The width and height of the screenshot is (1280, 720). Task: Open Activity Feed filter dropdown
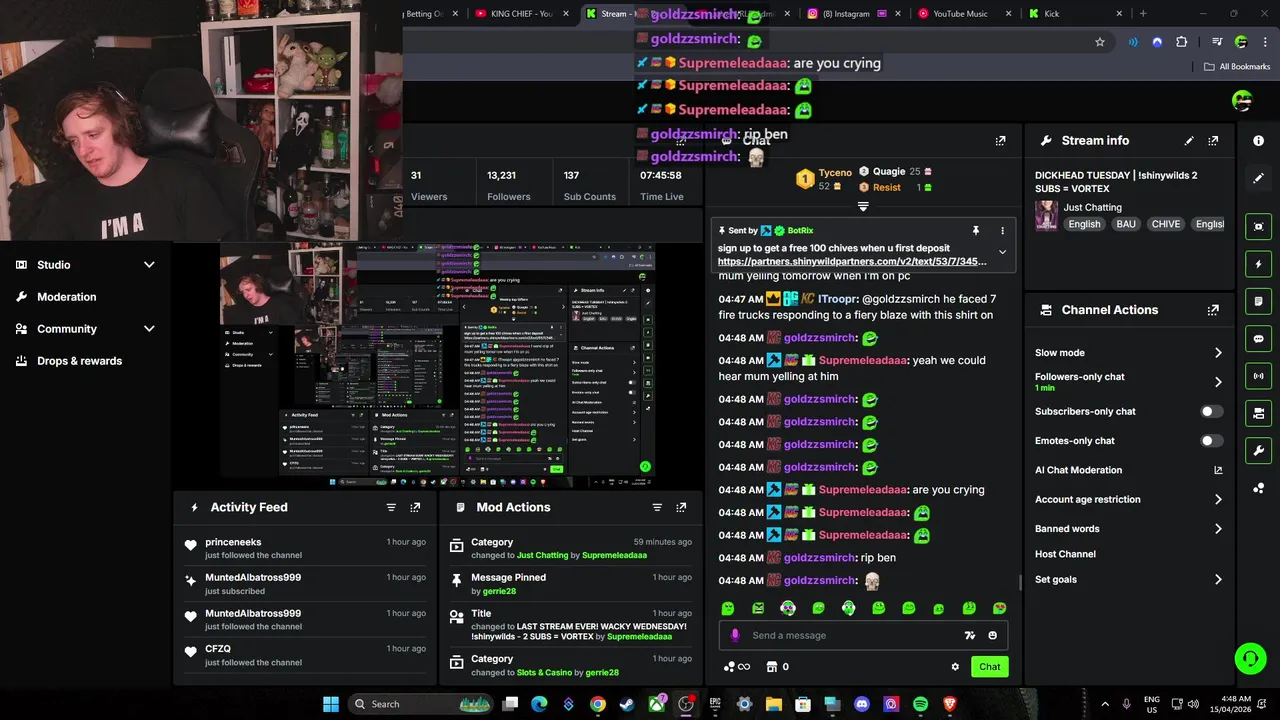point(391,507)
